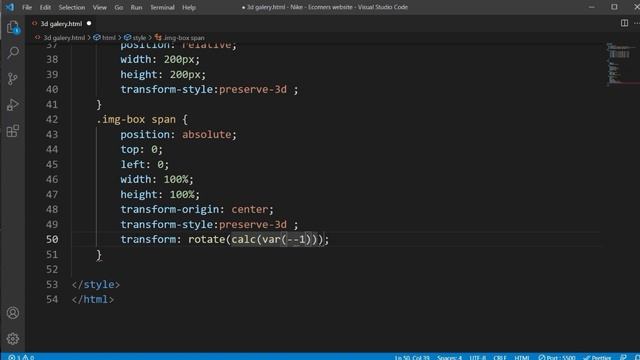Click line number 50 in the gutter

click(52, 239)
